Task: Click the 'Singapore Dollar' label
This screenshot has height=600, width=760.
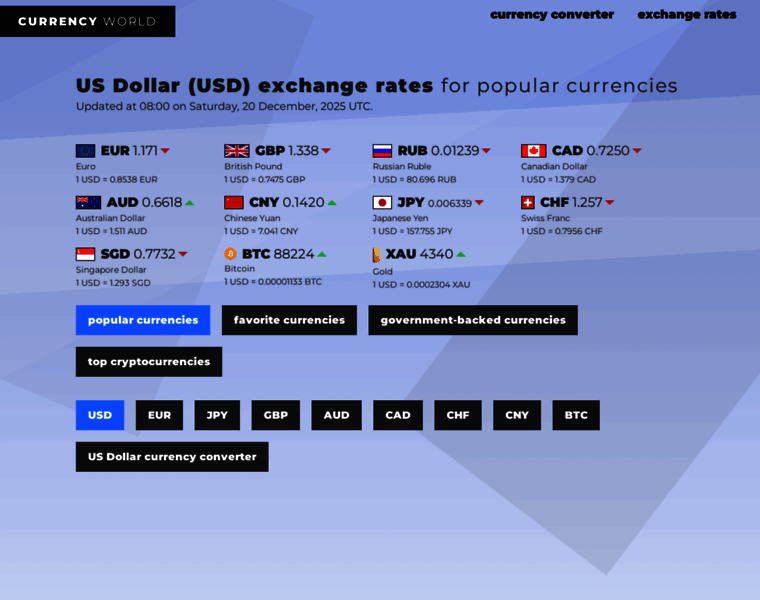Action: (x=111, y=269)
